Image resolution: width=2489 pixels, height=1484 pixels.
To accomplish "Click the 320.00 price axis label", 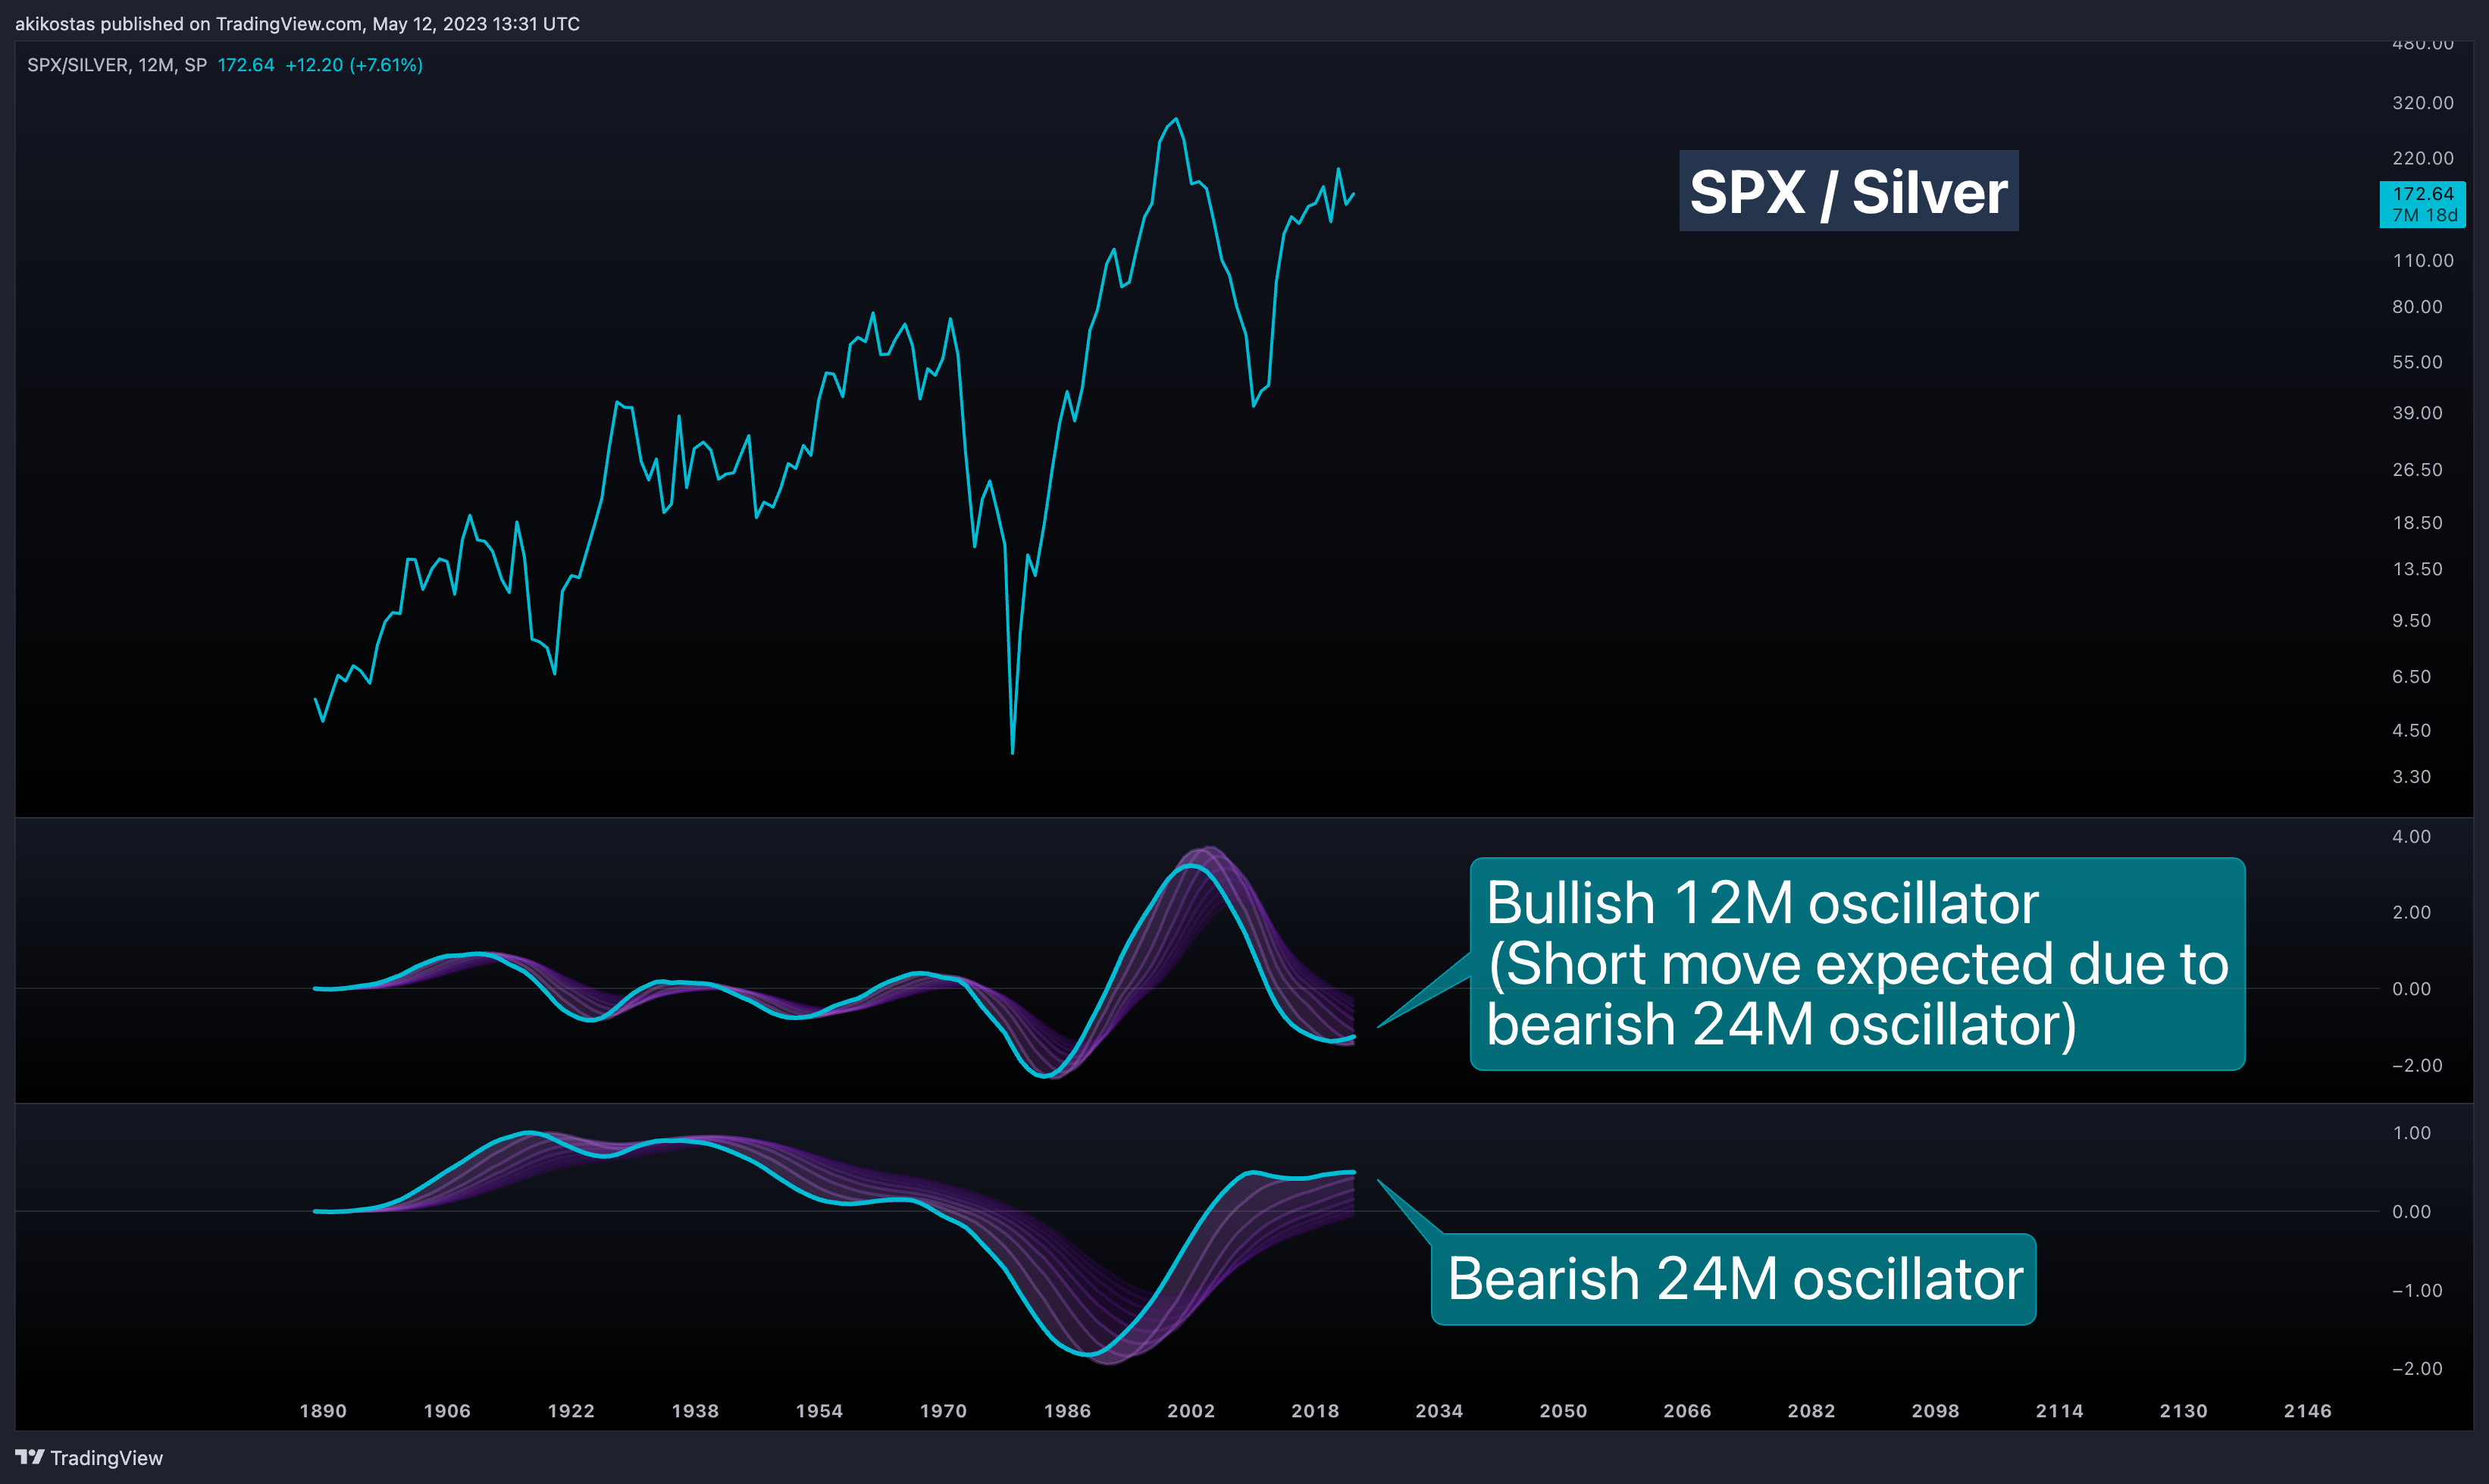I will [2422, 103].
